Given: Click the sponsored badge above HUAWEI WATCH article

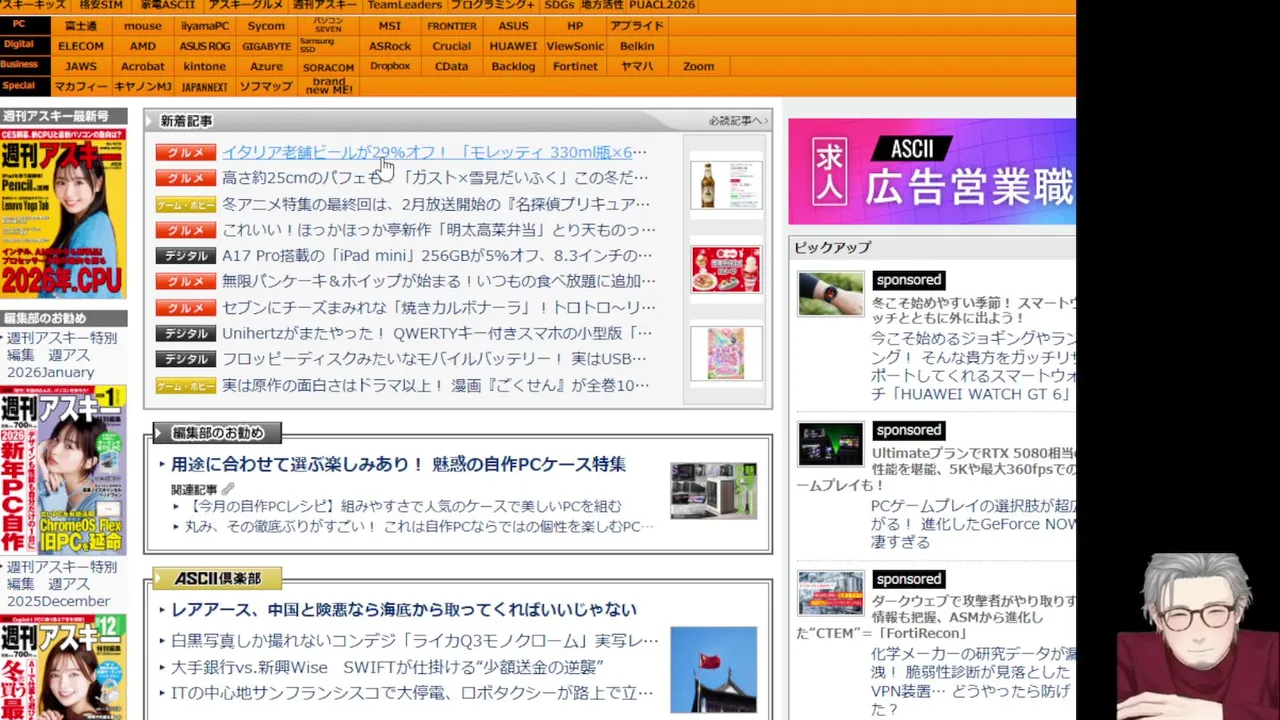Looking at the screenshot, I should [908, 280].
